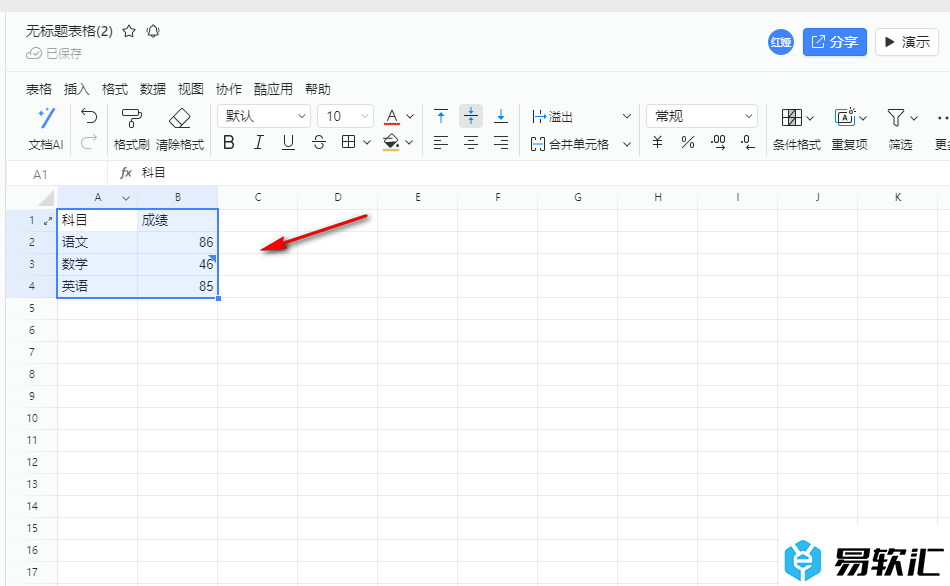Open the font size 10 dropdown
950x586 pixels.
pyautogui.click(x=345, y=116)
